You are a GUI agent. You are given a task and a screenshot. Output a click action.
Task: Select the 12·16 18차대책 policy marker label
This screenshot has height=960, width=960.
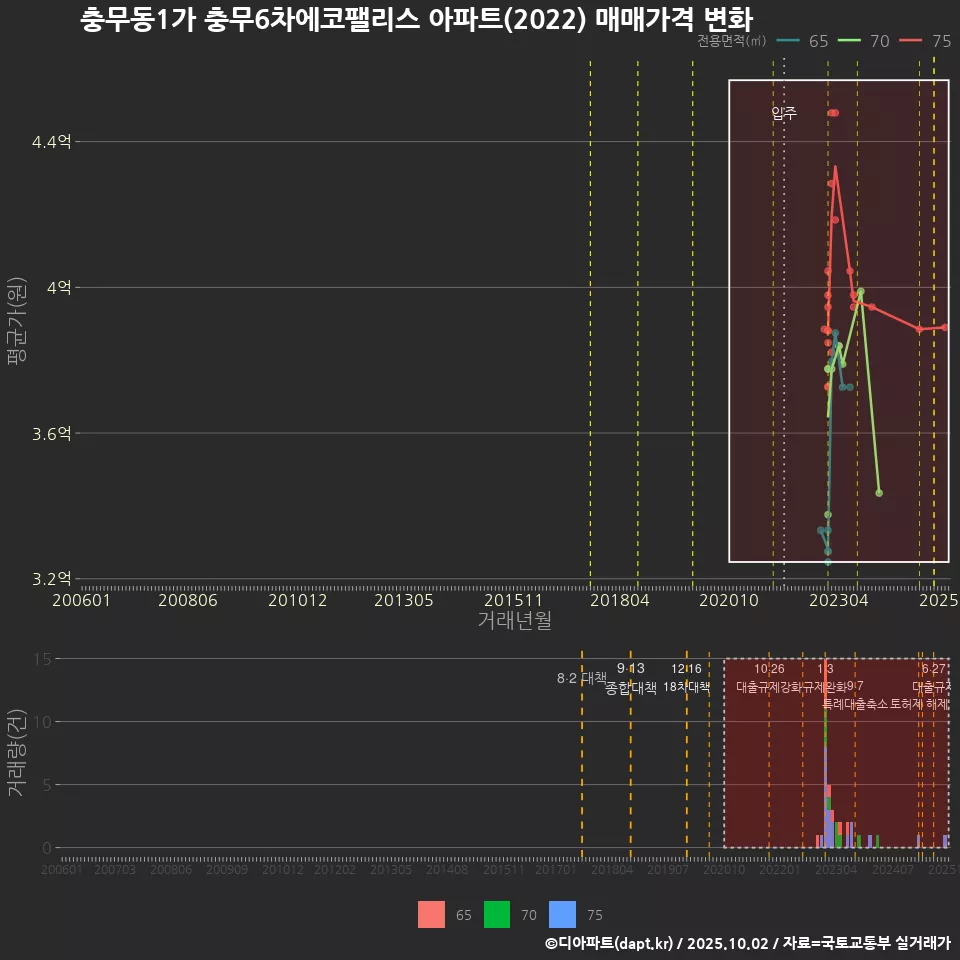[x=687, y=678]
